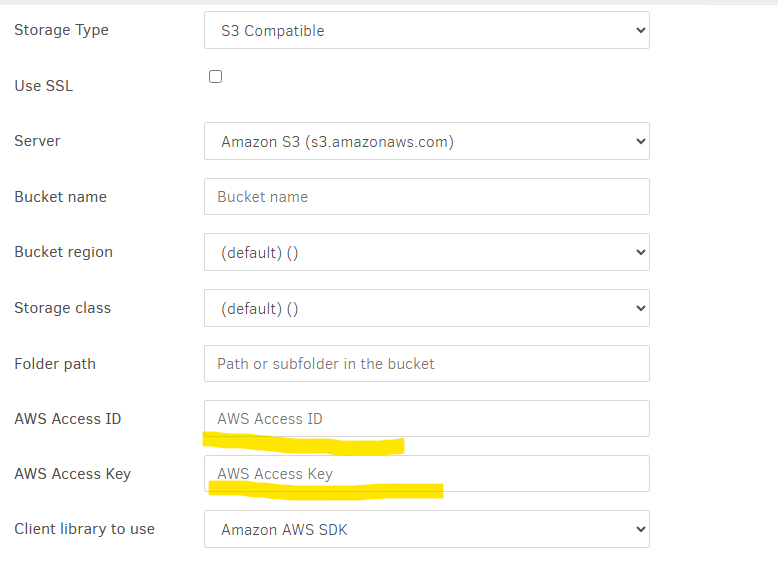
Task: Click the "Storage class" label text
Action: (x=62, y=308)
